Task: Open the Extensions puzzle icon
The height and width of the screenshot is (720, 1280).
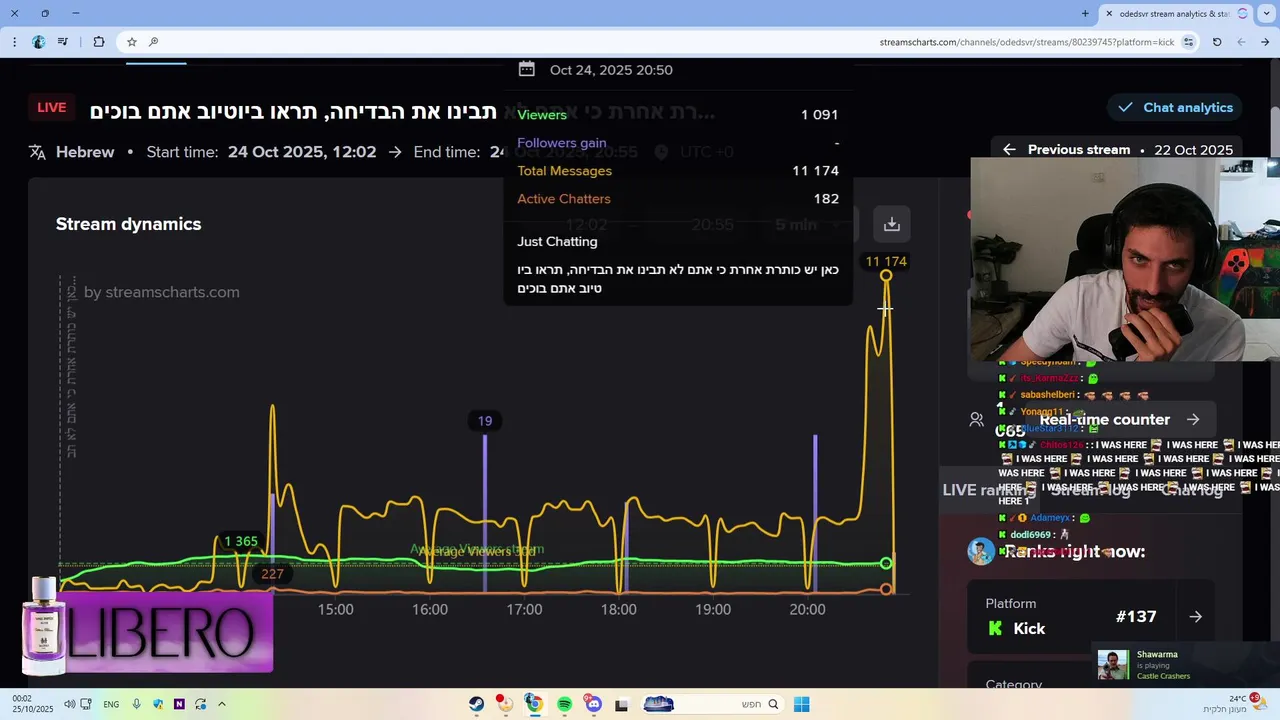Action: (99, 42)
